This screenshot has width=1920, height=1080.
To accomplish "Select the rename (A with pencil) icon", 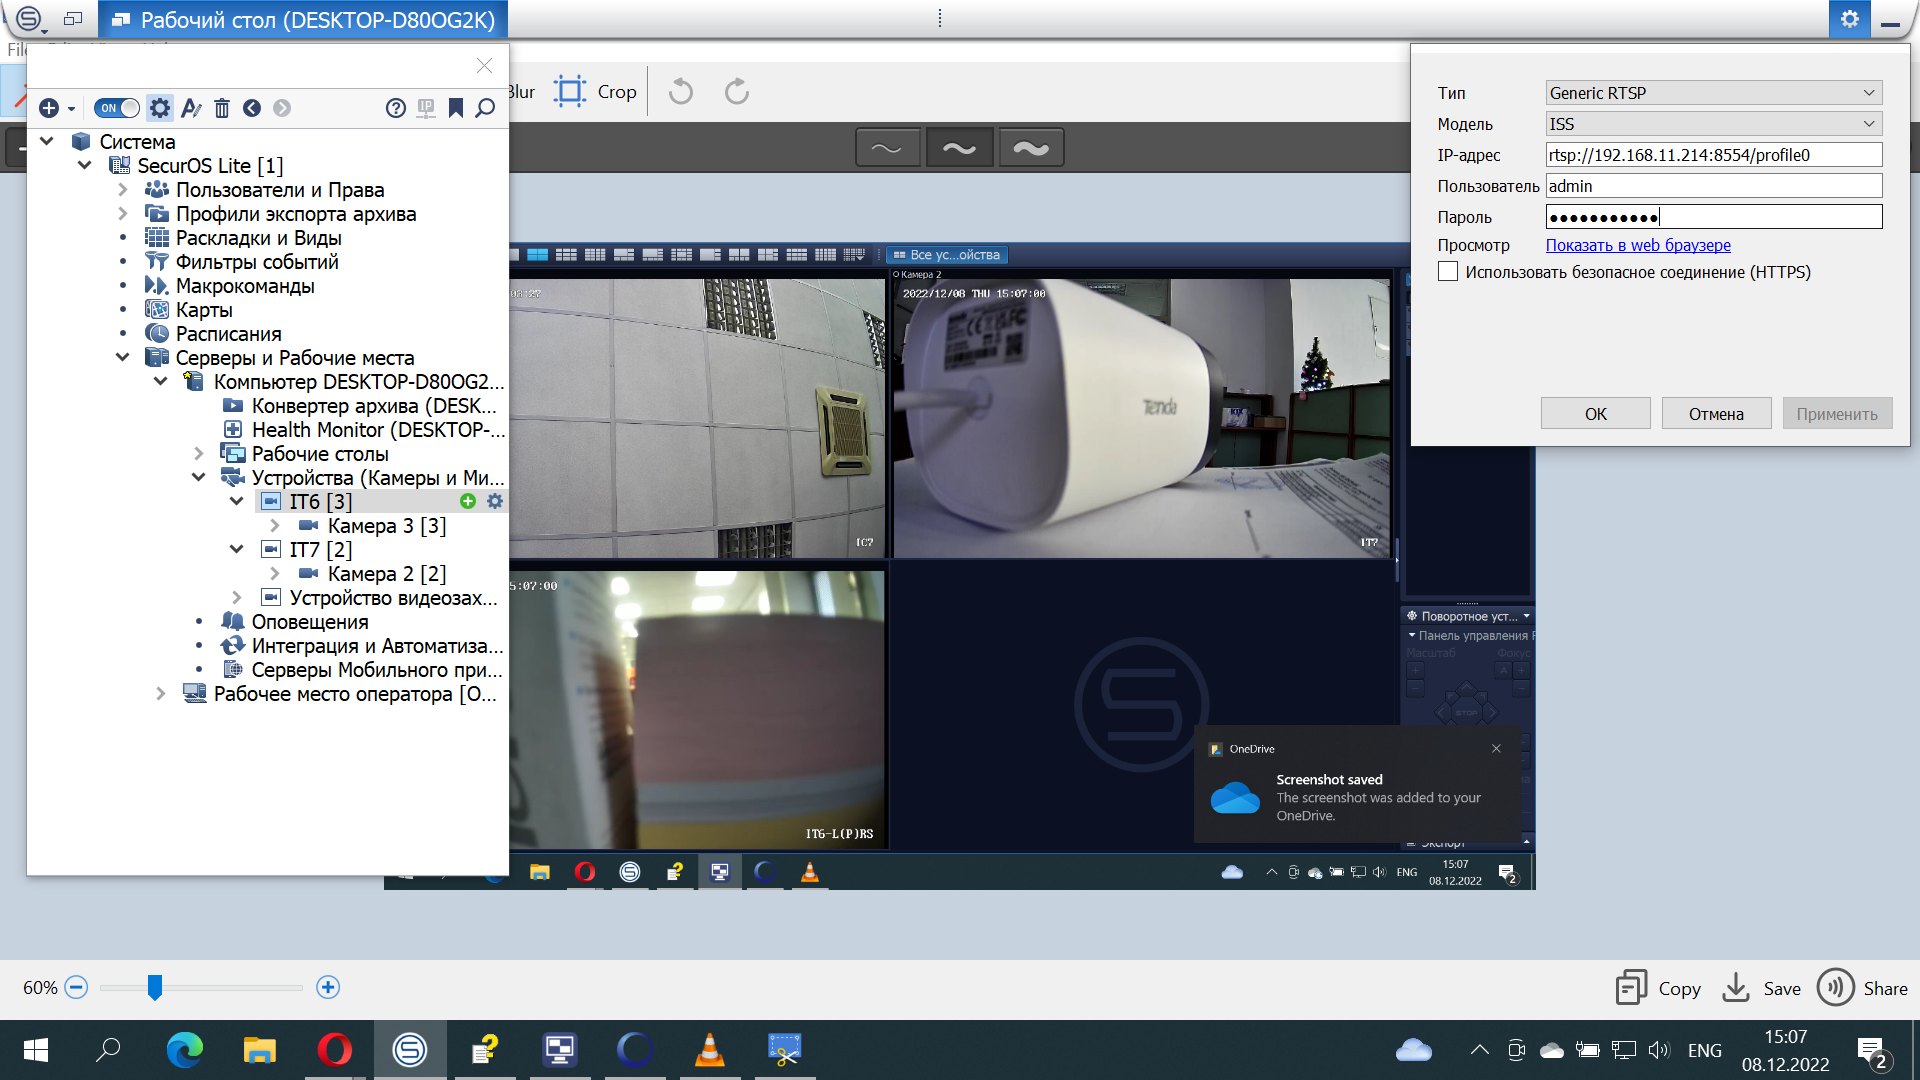I will point(191,108).
